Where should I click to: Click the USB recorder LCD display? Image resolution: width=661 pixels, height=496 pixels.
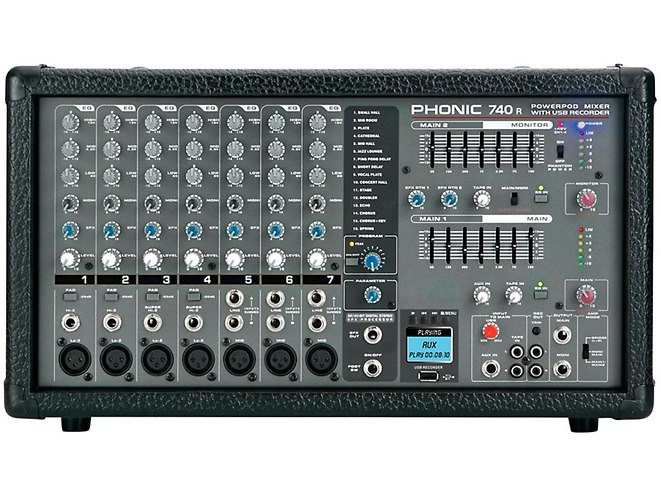point(428,346)
